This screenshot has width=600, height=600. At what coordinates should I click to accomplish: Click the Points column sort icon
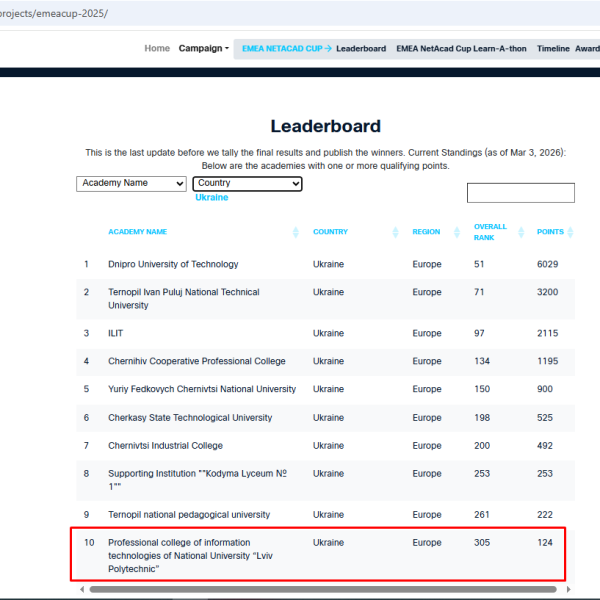coord(570,232)
